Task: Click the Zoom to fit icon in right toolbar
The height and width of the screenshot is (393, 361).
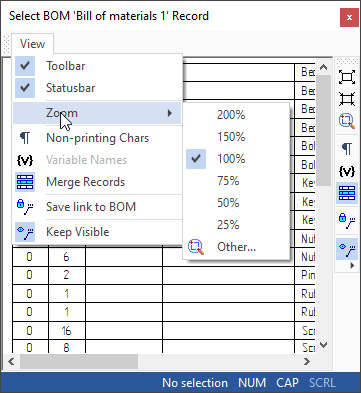Action: (347, 77)
